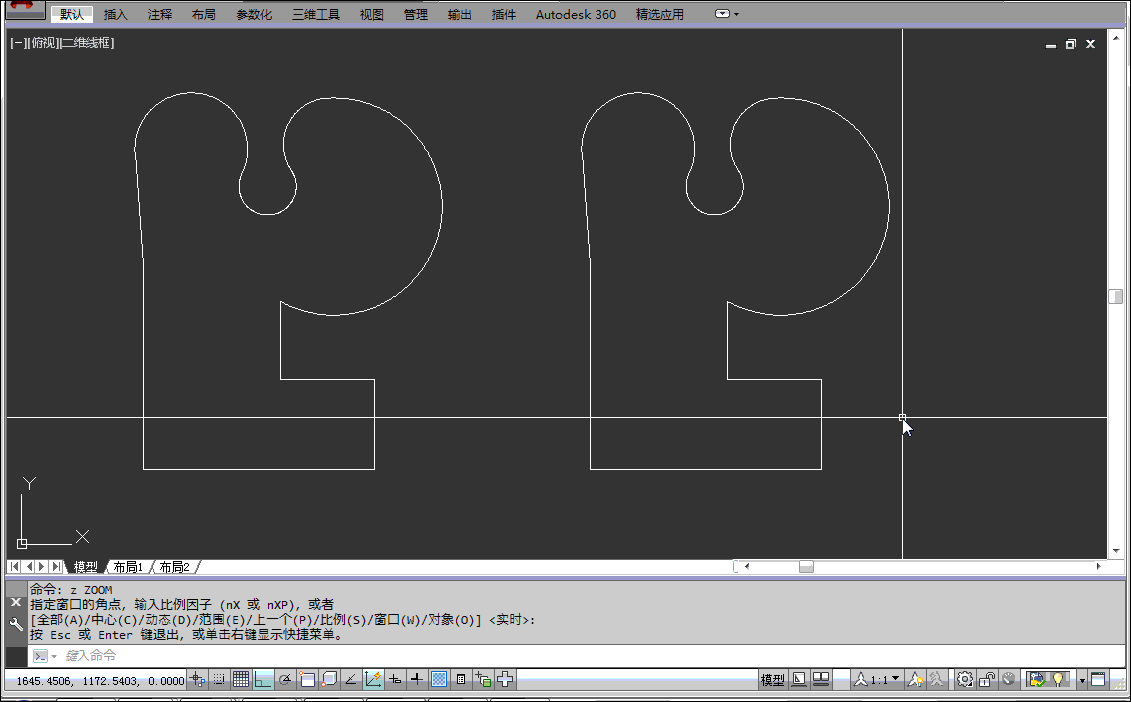This screenshot has width=1131, height=702.
Task: Toggle 3D Object Snap in status bar
Action: (x=330, y=679)
